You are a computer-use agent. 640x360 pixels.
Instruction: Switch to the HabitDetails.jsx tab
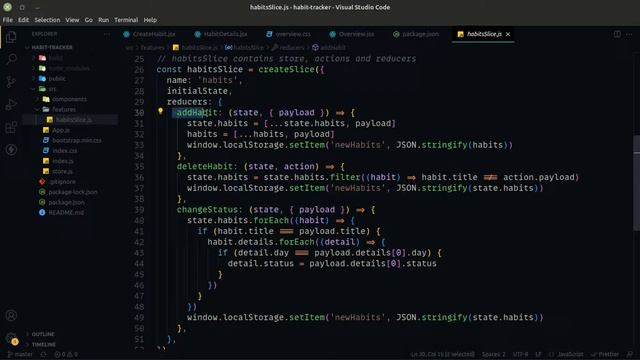click(x=221, y=34)
